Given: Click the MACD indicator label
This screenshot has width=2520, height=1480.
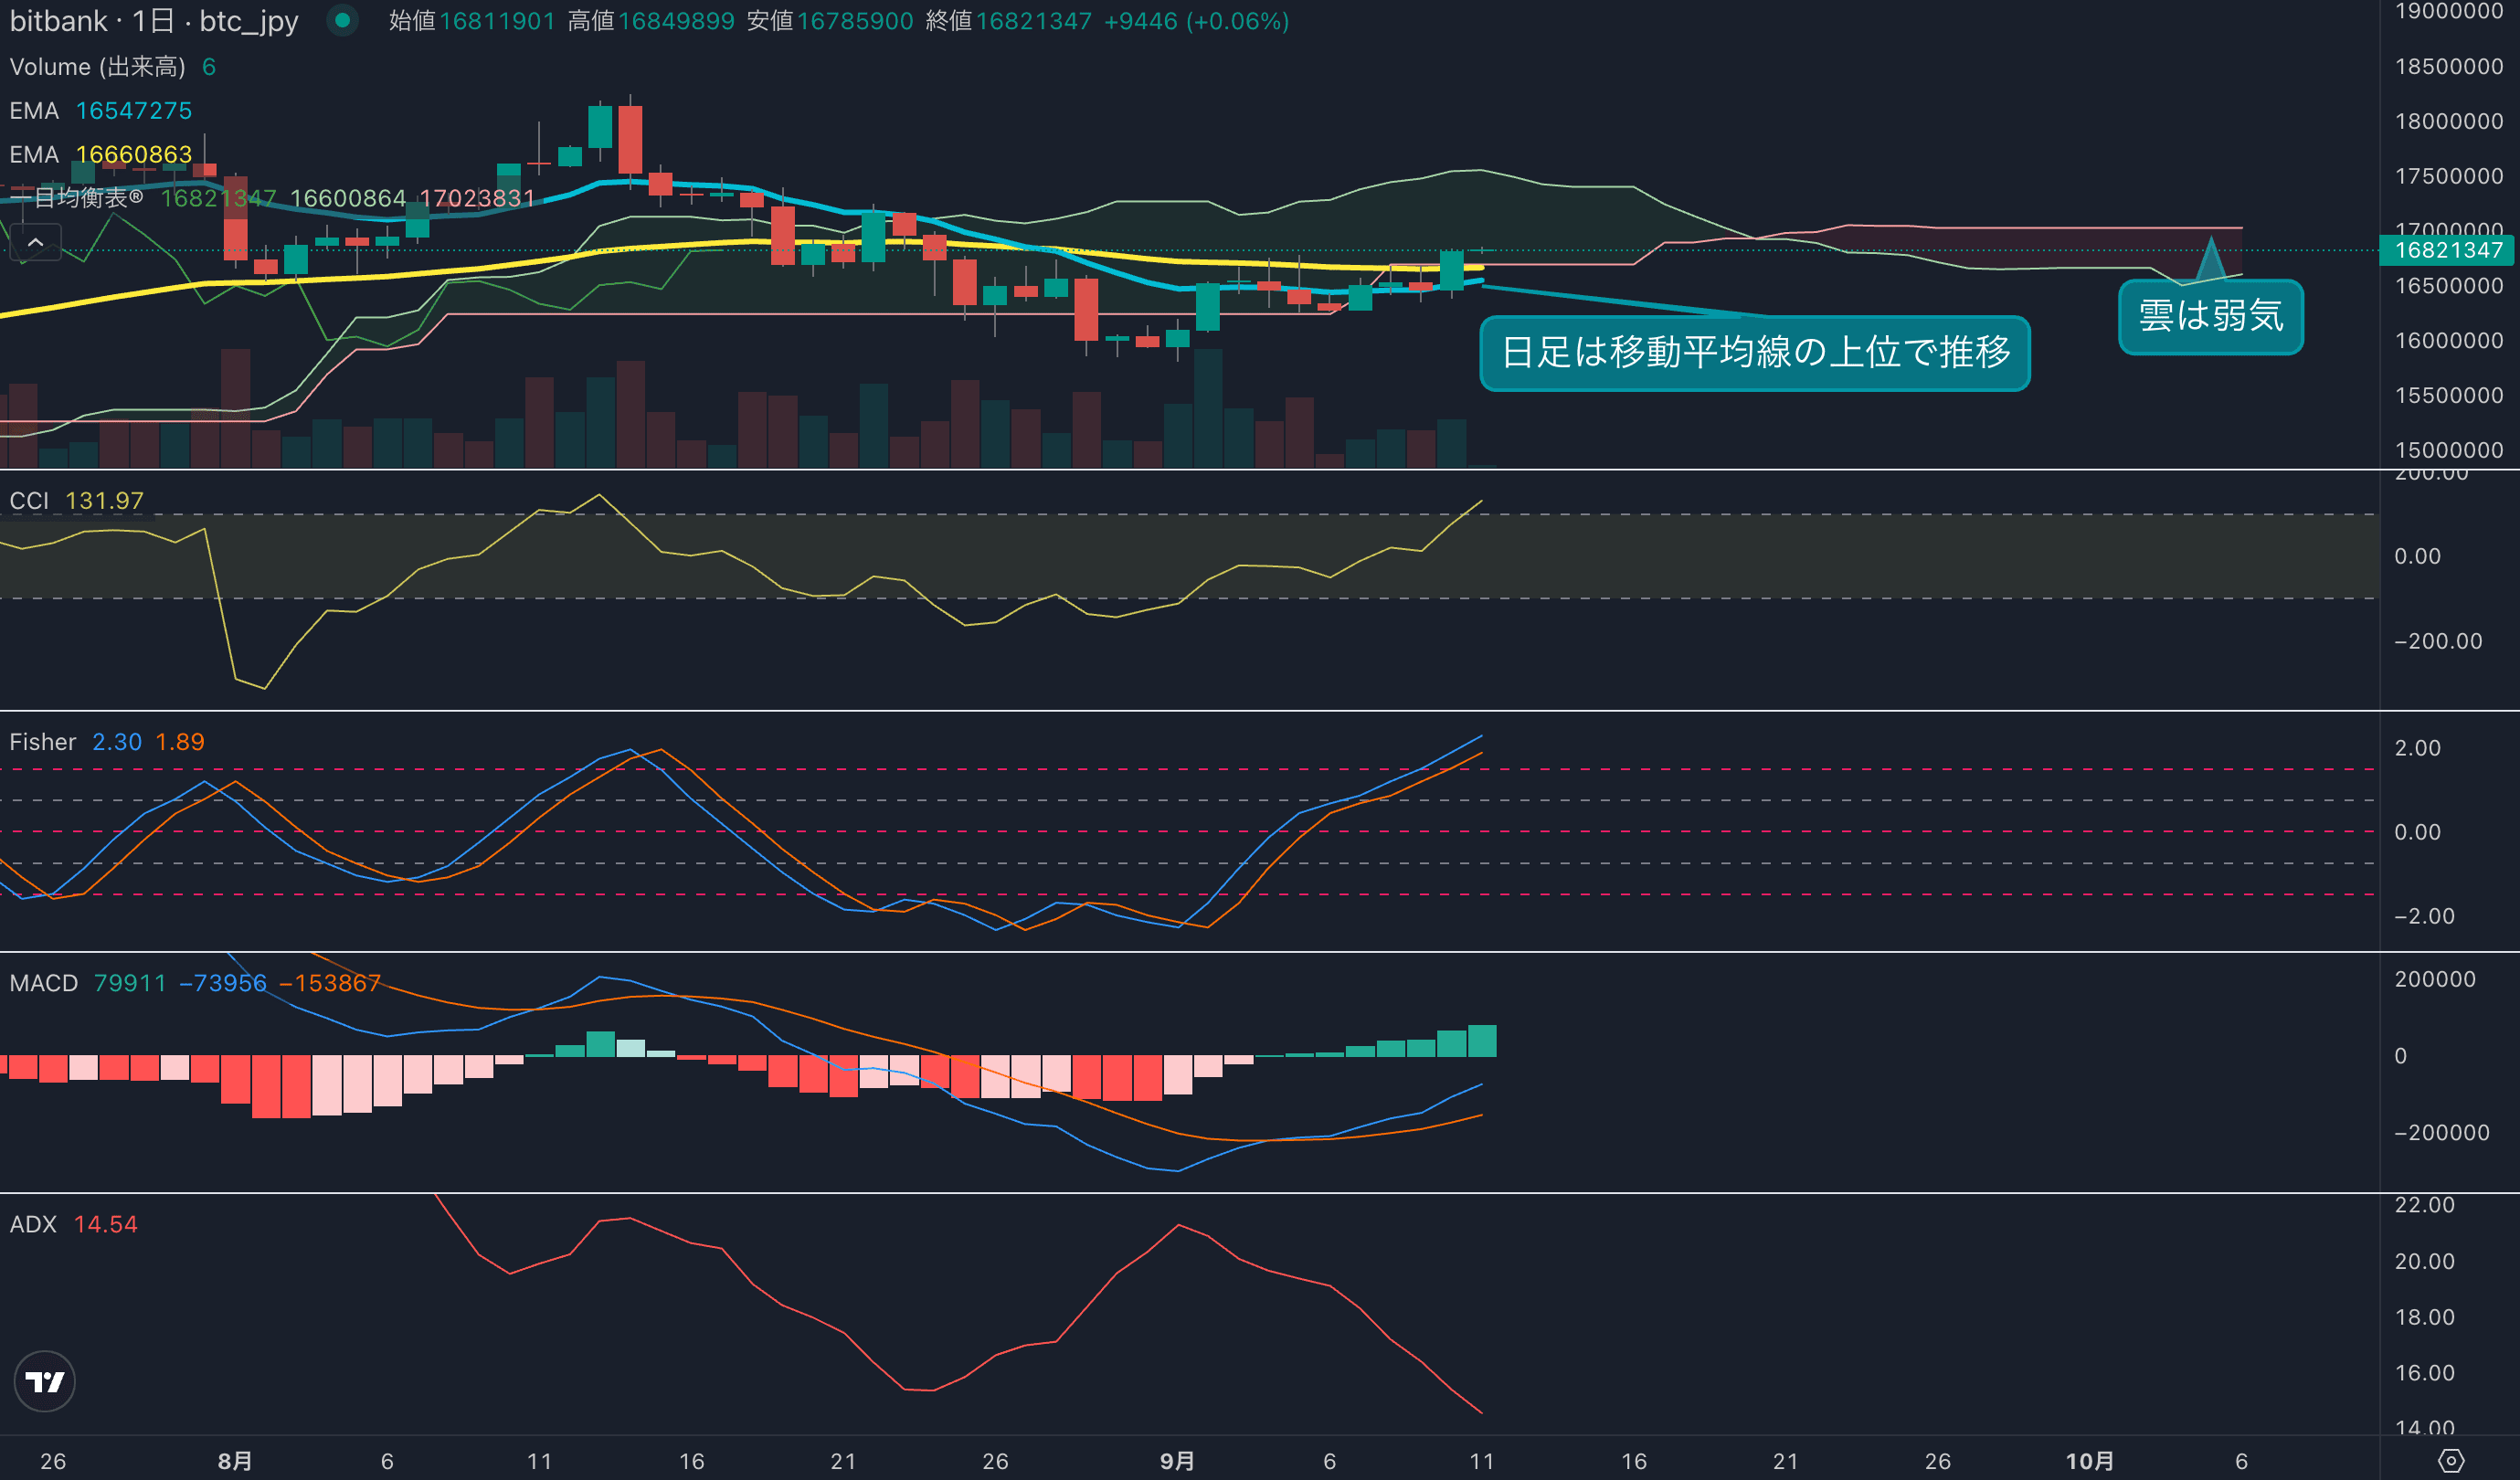Looking at the screenshot, I should click(43, 983).
